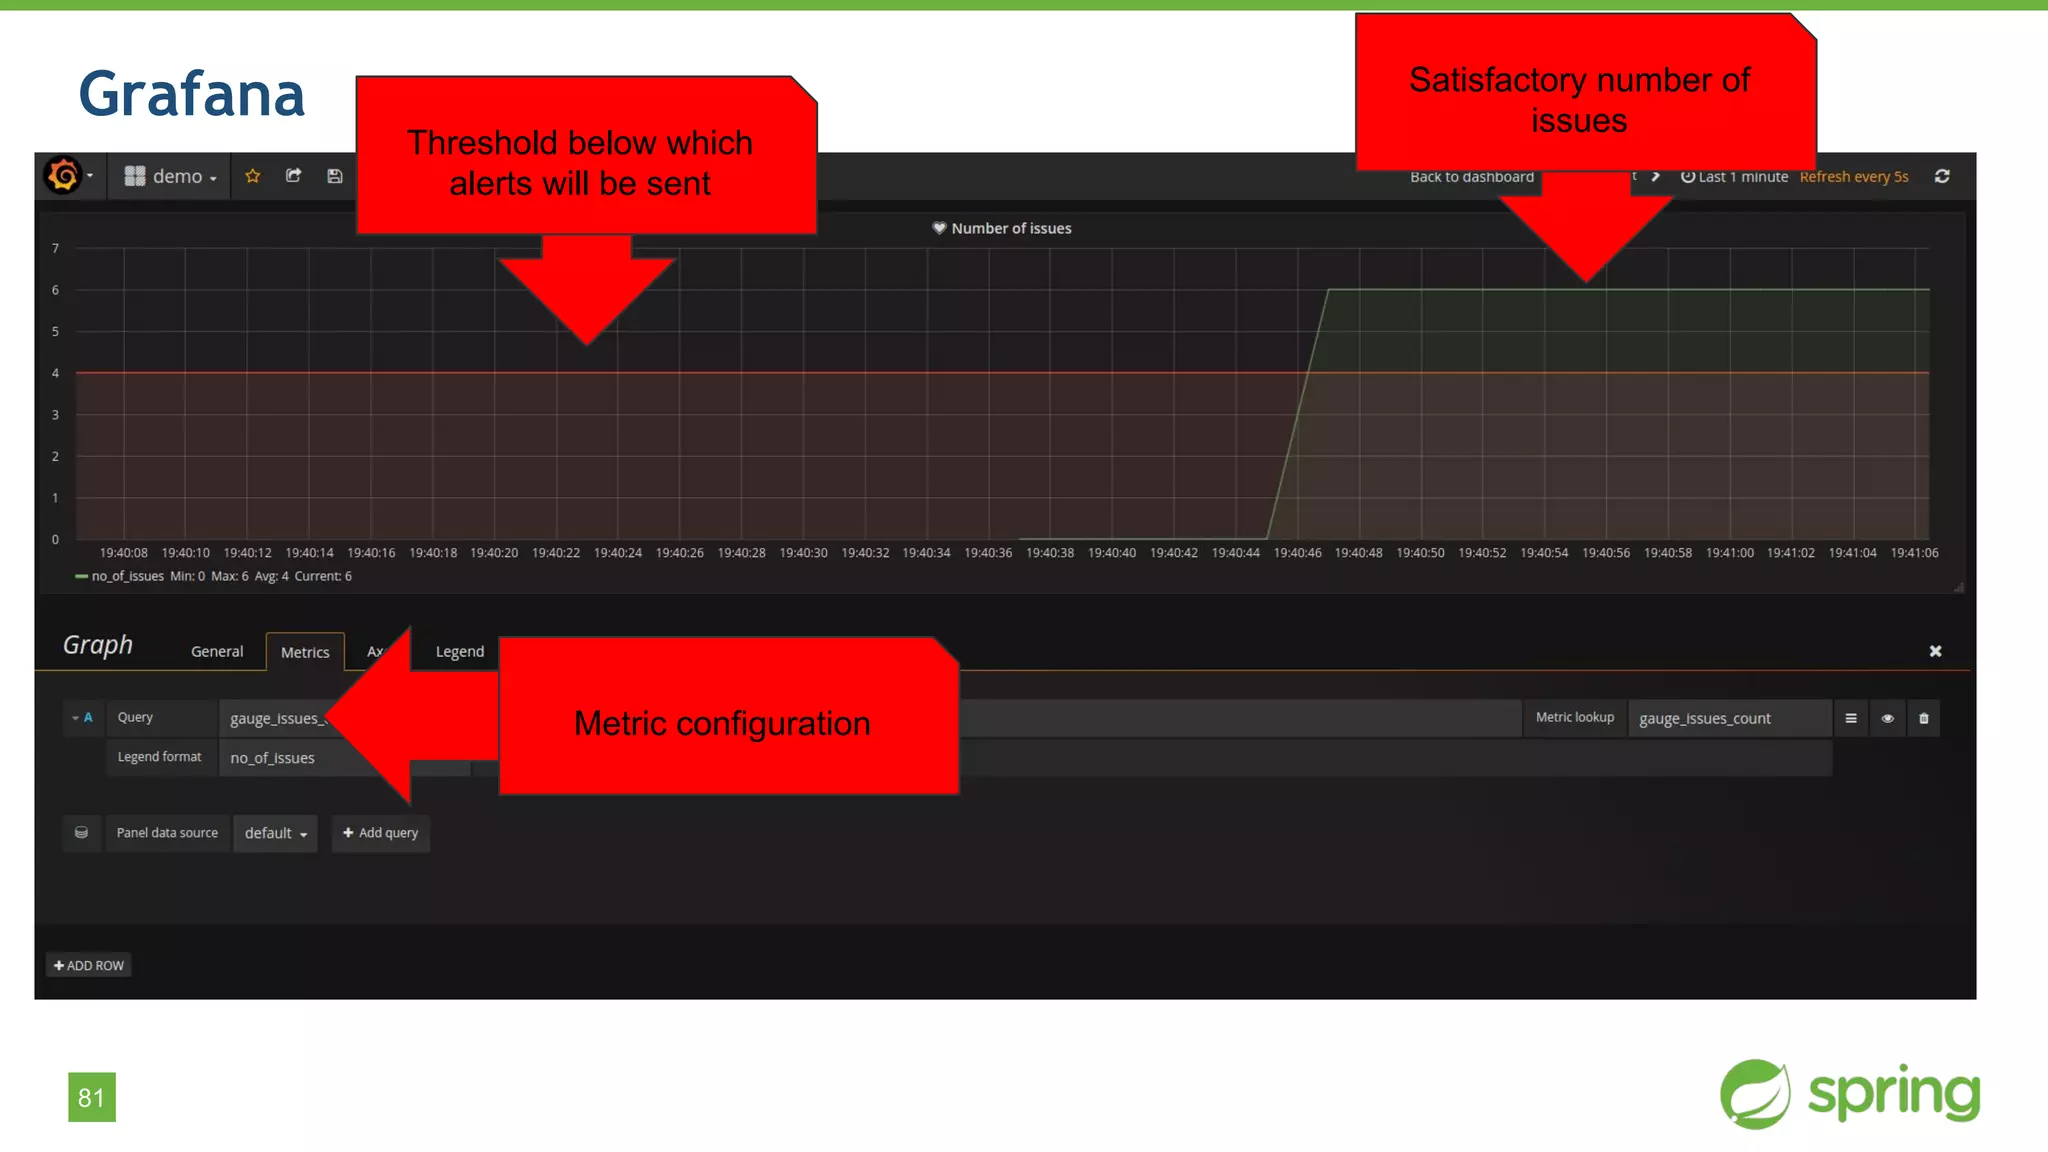Click the Avg: 4 legend value
Screen dimensions: 2048x1152
tap(271, 576)
